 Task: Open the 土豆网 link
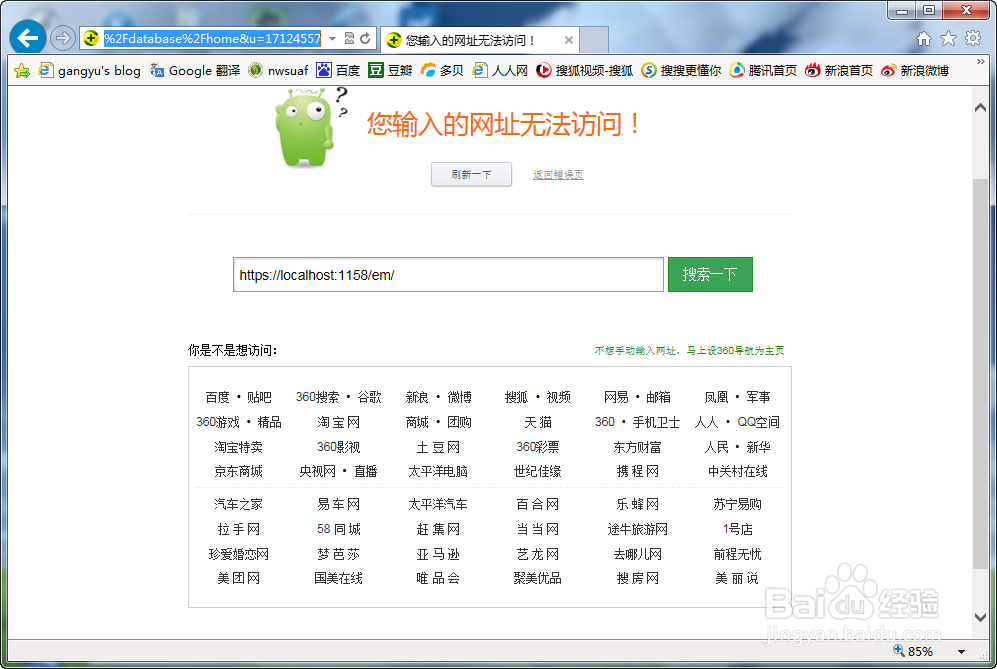(438, 447)
